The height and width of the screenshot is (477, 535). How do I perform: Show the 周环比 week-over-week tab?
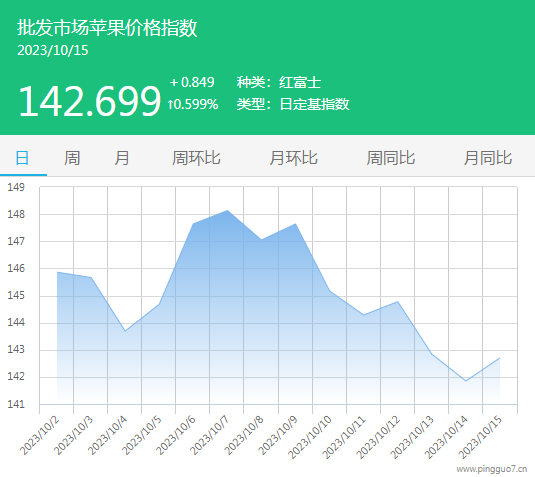[196, 158]
